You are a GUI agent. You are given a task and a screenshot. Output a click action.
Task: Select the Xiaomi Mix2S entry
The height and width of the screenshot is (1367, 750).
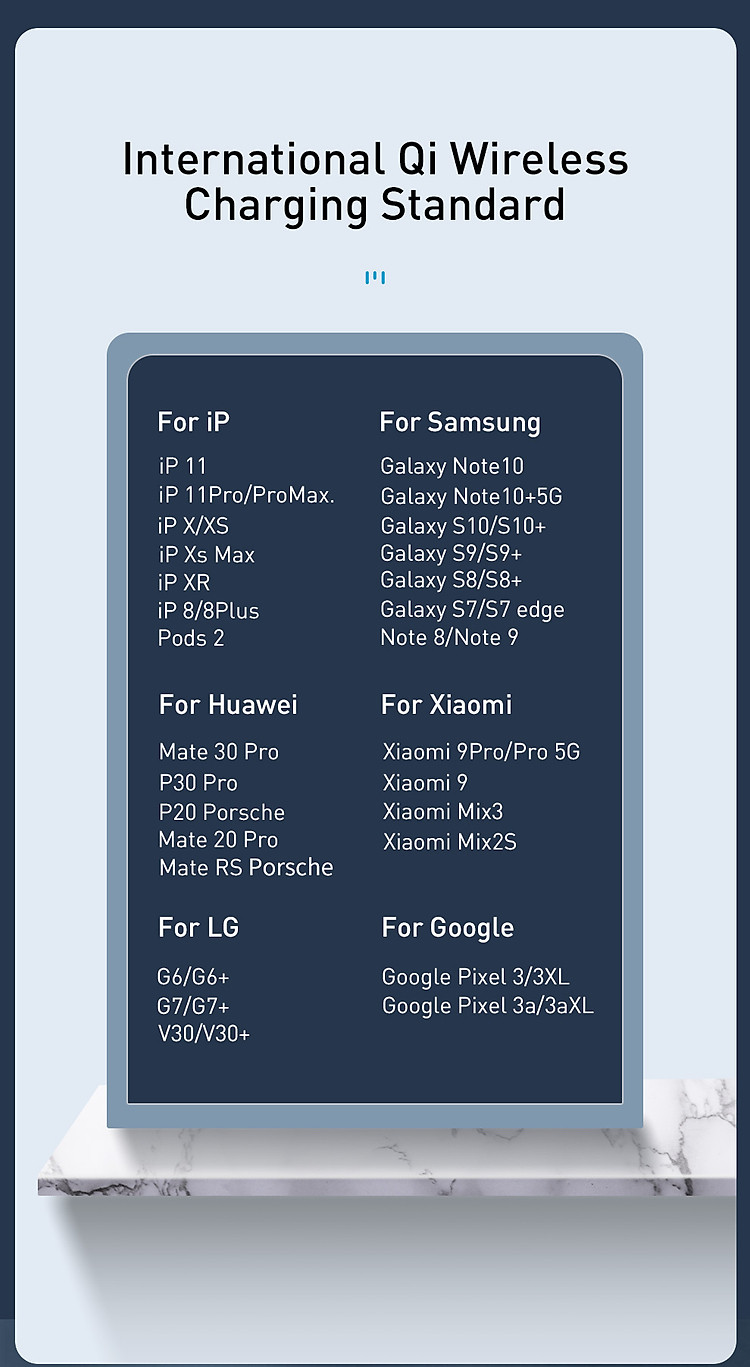(x=450, y=841)
